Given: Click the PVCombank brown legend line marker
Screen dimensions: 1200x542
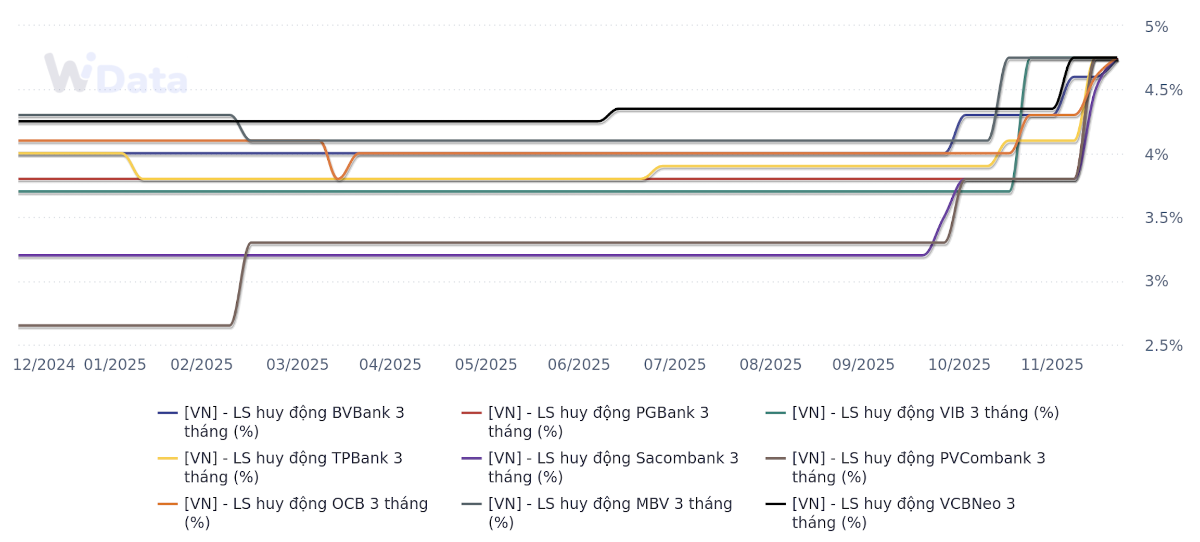Looking at the screenshot, I should click(x=776, y=458).
